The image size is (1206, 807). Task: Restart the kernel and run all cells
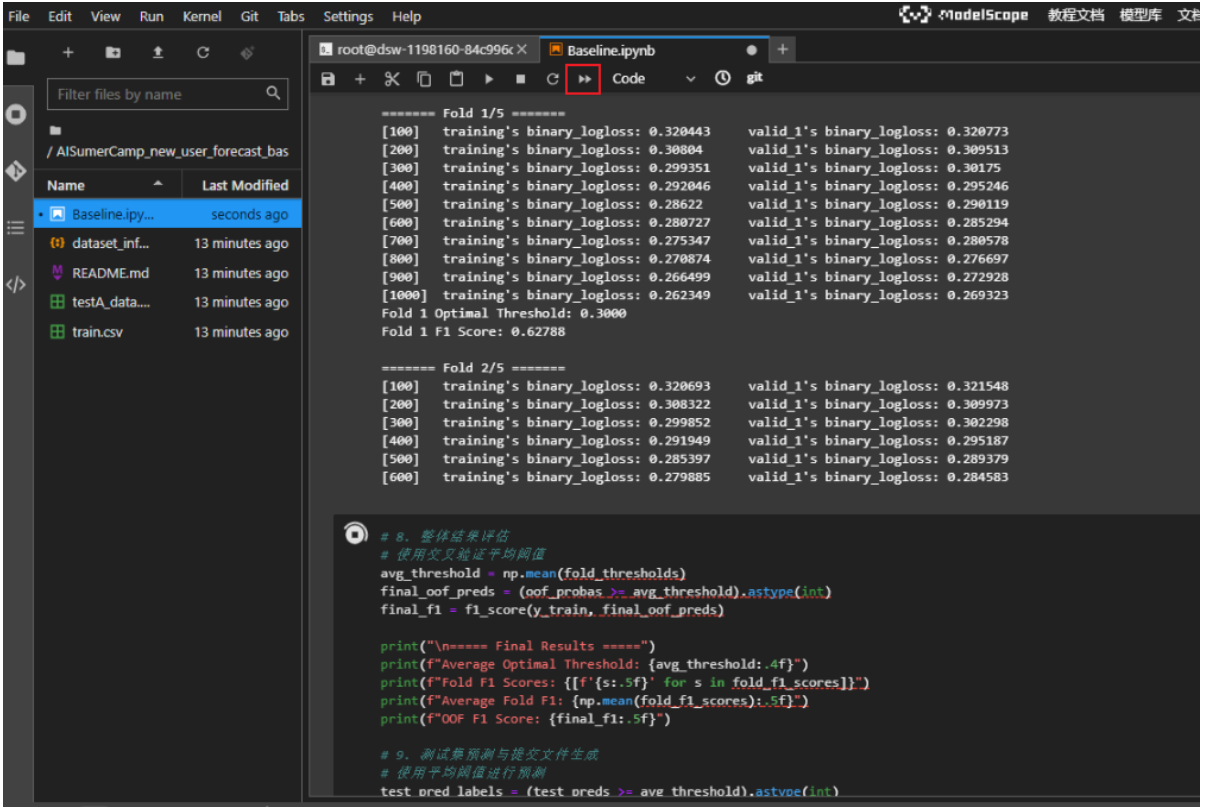pyautogui.click(x=584, y=79)
